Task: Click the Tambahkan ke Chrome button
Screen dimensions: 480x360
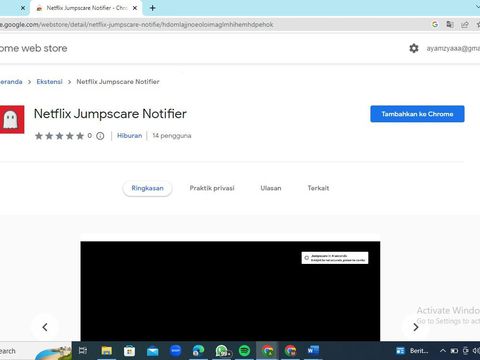Action: (x=417, y=114)
